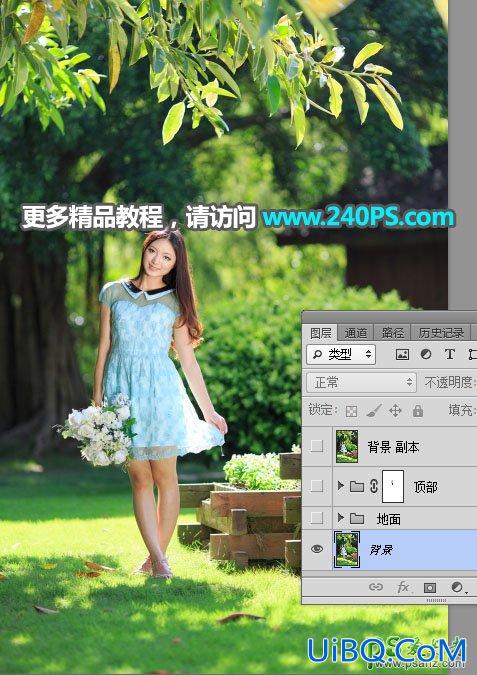Image resolution: width=477 pixels, height=675 pixels.
Task: Filter layers by type (T) icon
Action: tap(449, 354)
